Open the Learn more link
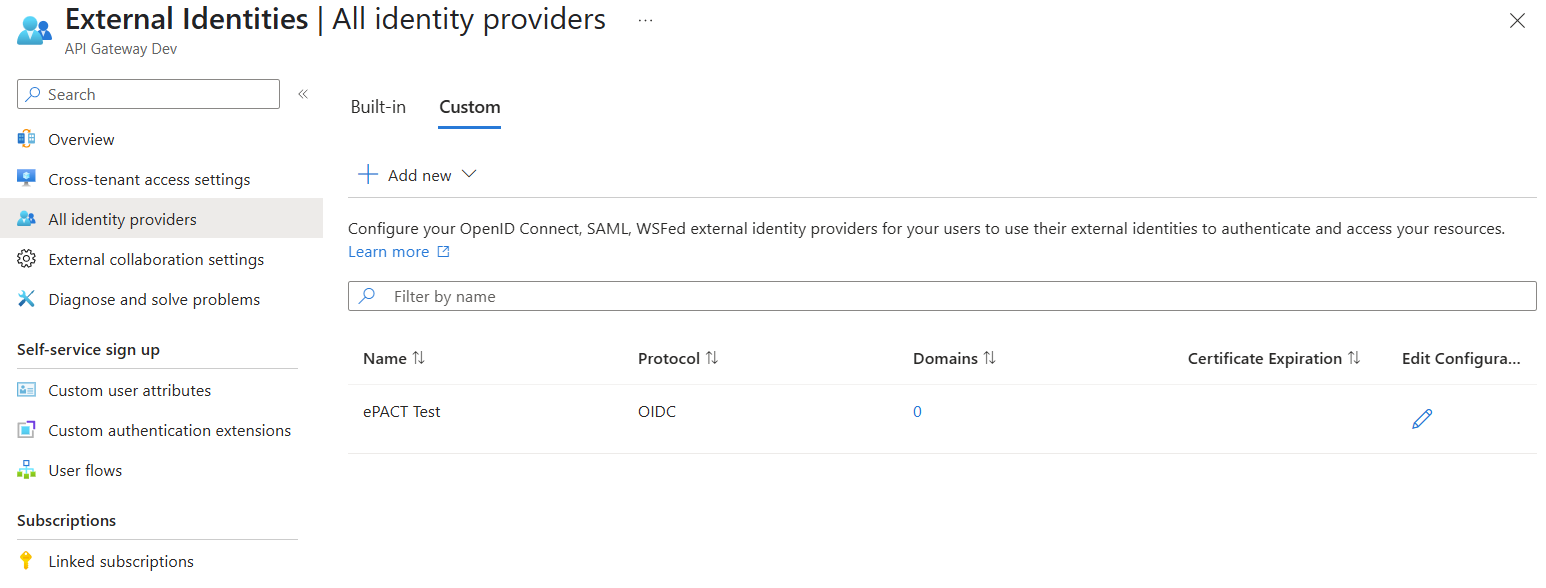The image size is (1546, 588). (x=389, y=251)
